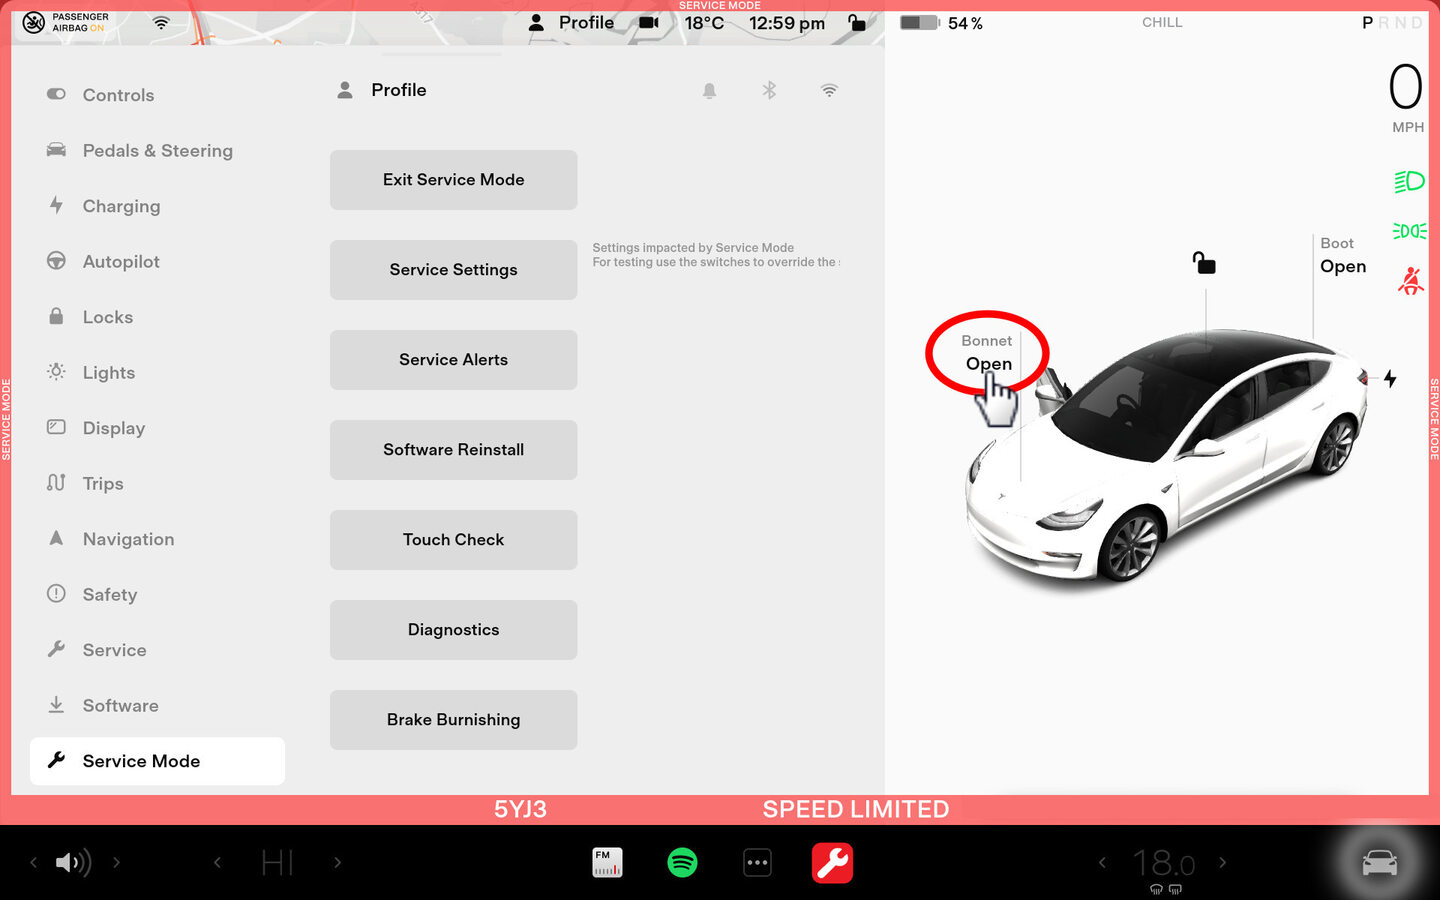Open the Autopilot settings menu
Screen dimensions: 1440x900
(121, 262)
